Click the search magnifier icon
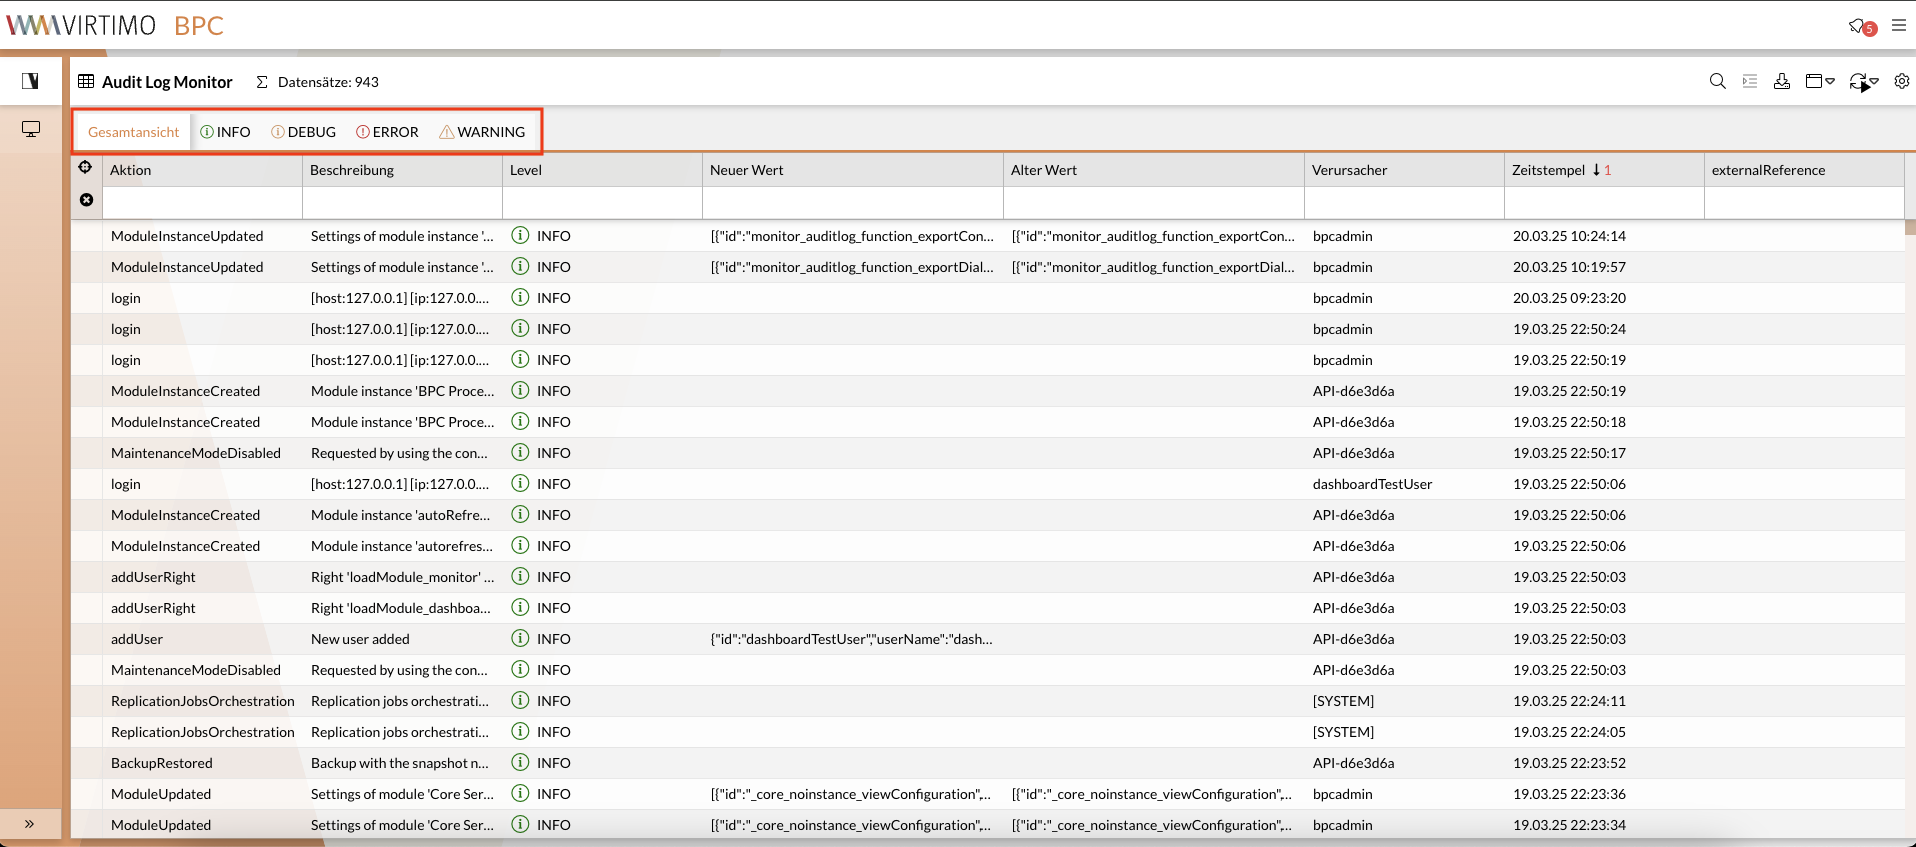The image size is (1916, 847). pos(1717,82)
